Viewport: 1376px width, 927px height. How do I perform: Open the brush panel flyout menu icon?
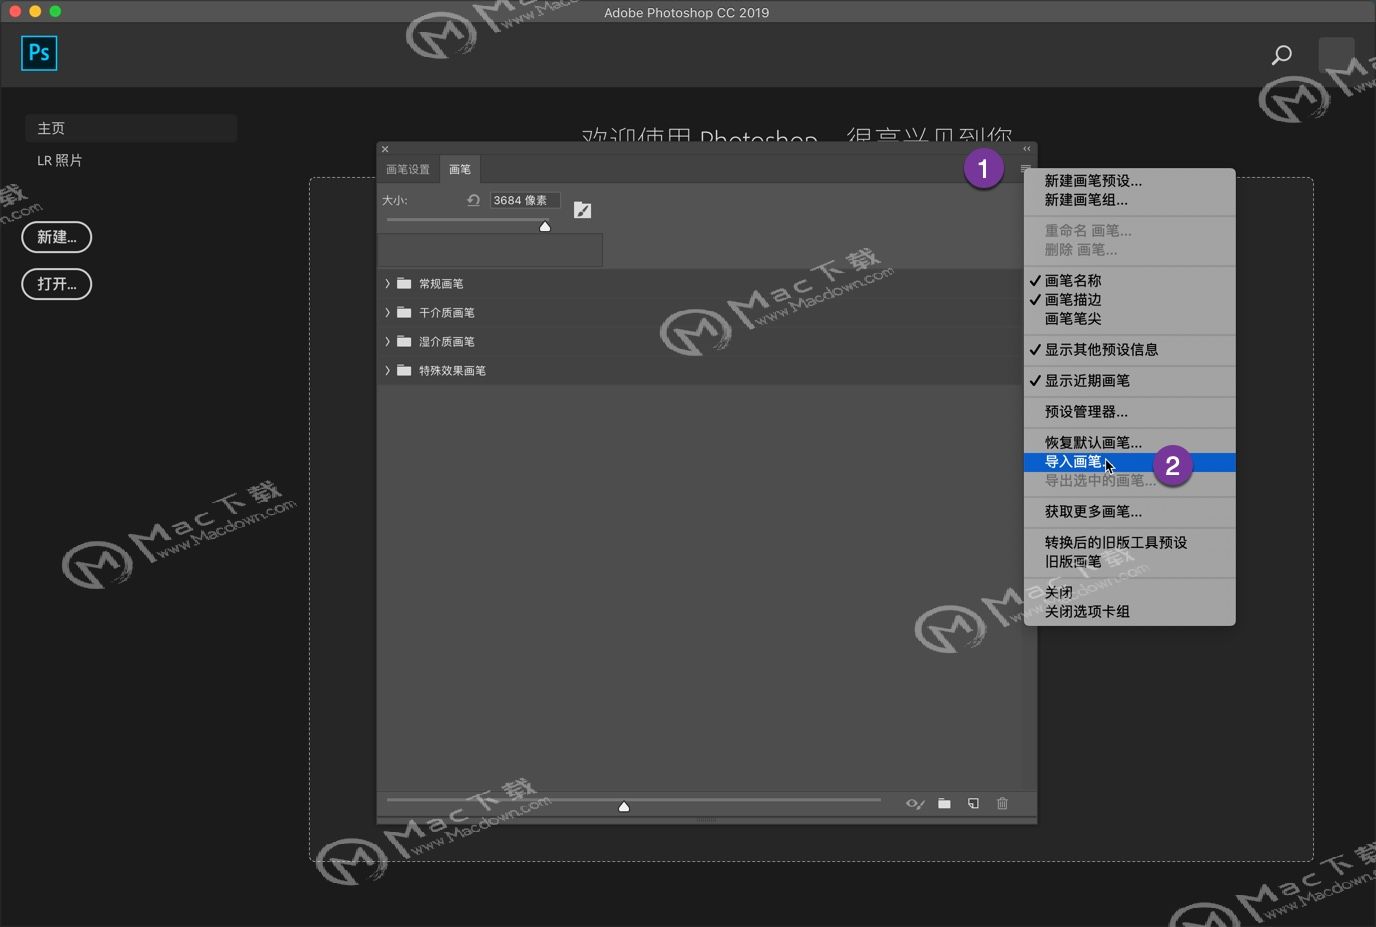coord(1025,169)
